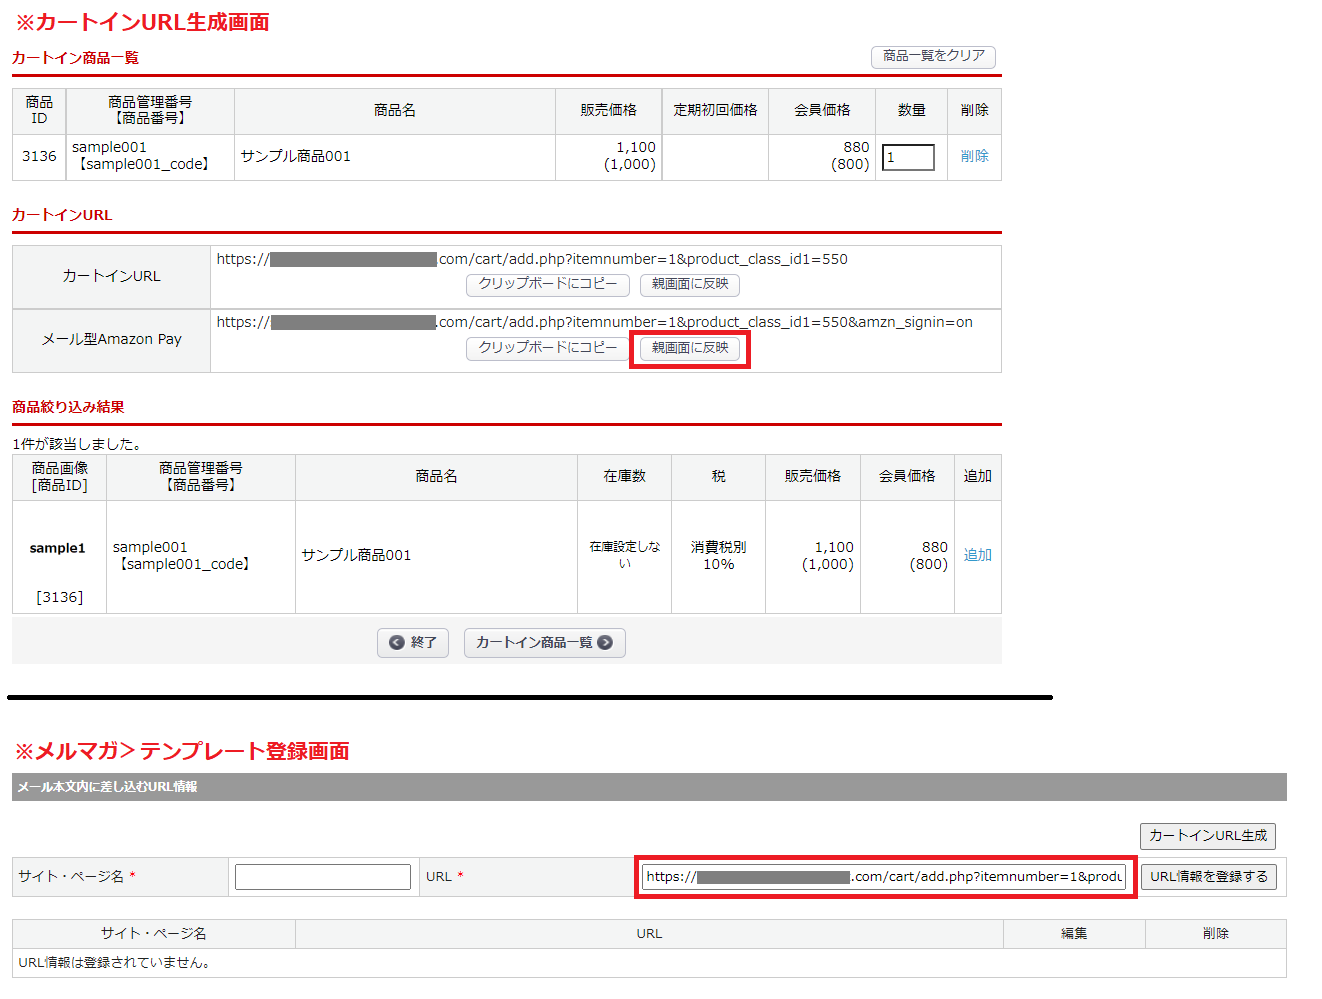Click the right-arrow icon on the カートイン商品一覧 button

pyautogui.click(x=605, y=643)
